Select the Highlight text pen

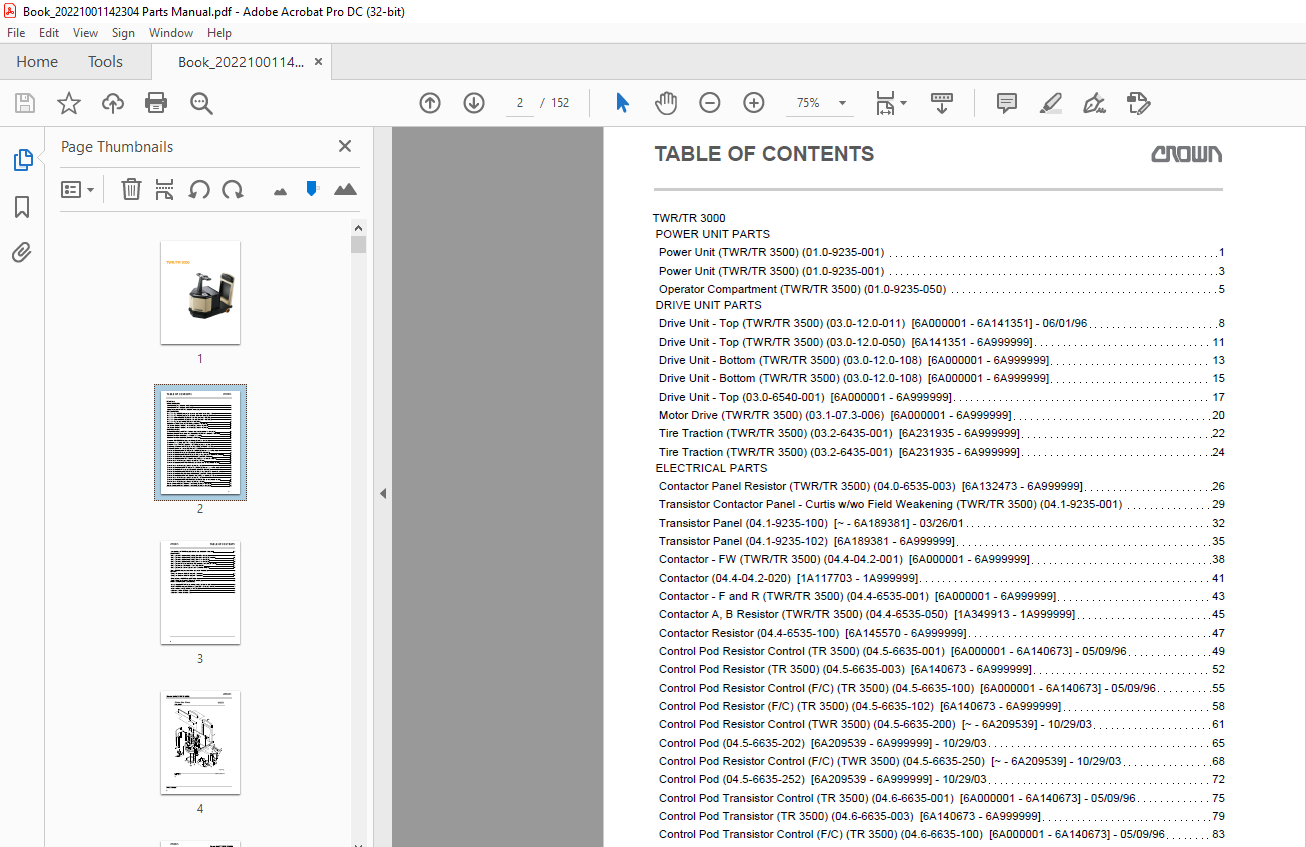pos(1050,103)
